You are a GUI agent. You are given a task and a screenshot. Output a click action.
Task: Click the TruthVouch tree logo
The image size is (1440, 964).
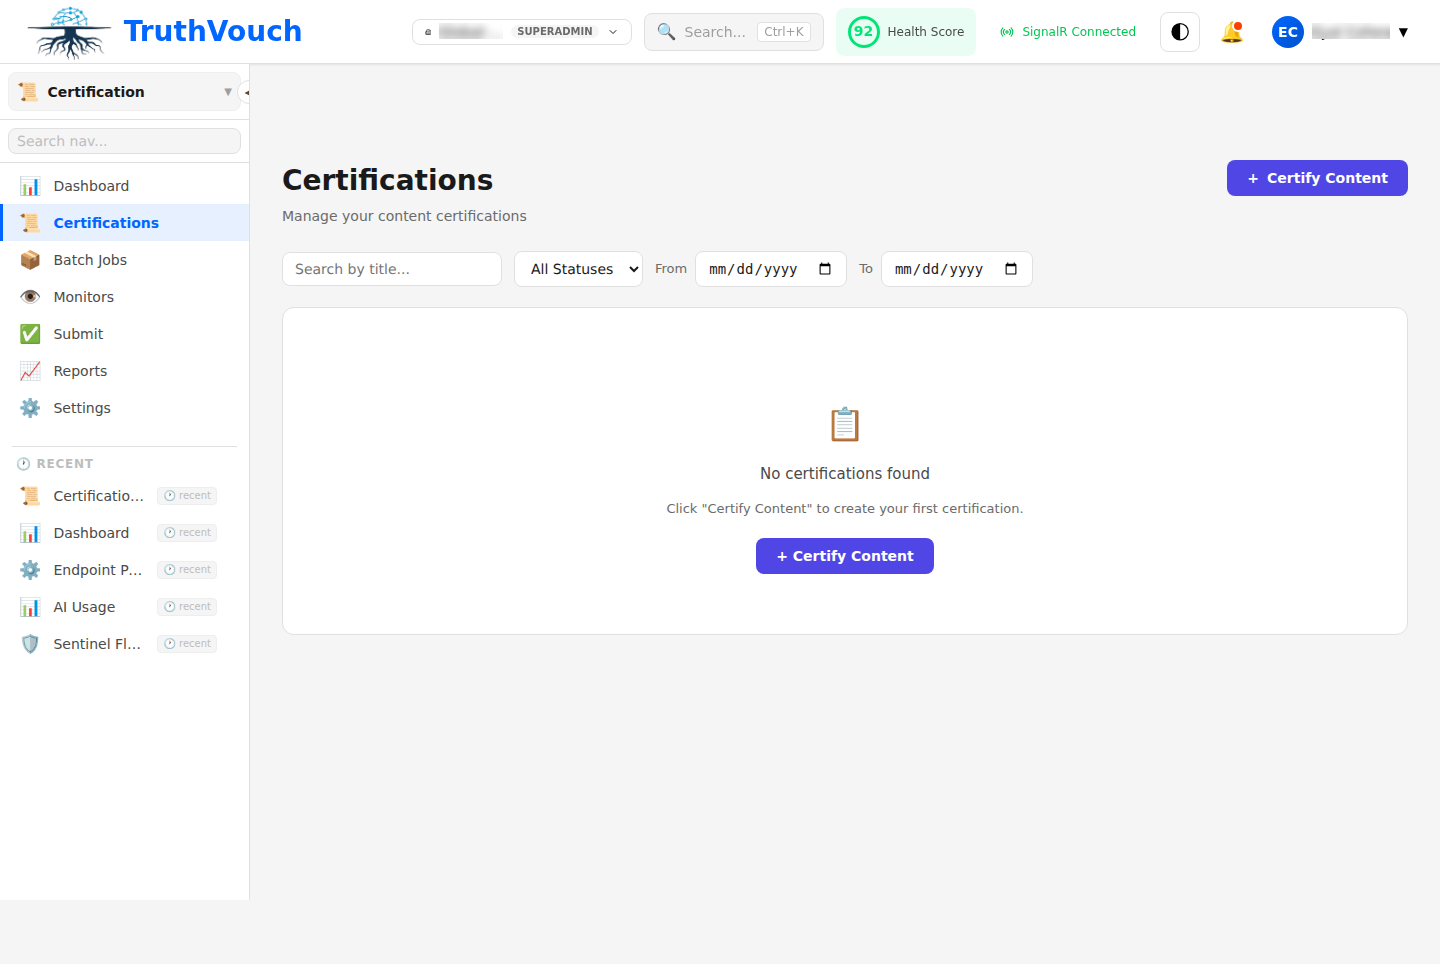pos(68,31)
